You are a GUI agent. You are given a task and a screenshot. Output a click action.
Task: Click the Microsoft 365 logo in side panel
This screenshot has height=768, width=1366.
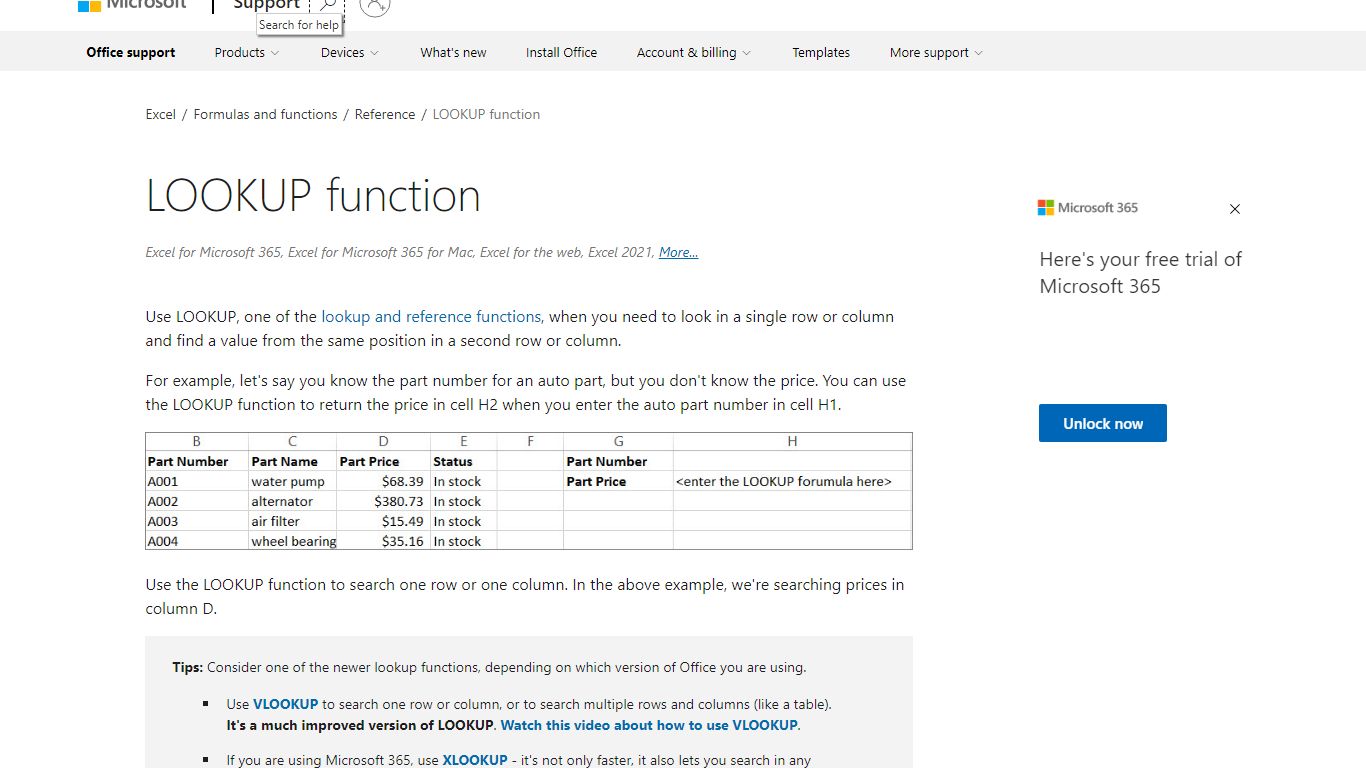pyautogui.click(x=1088, y=208)
